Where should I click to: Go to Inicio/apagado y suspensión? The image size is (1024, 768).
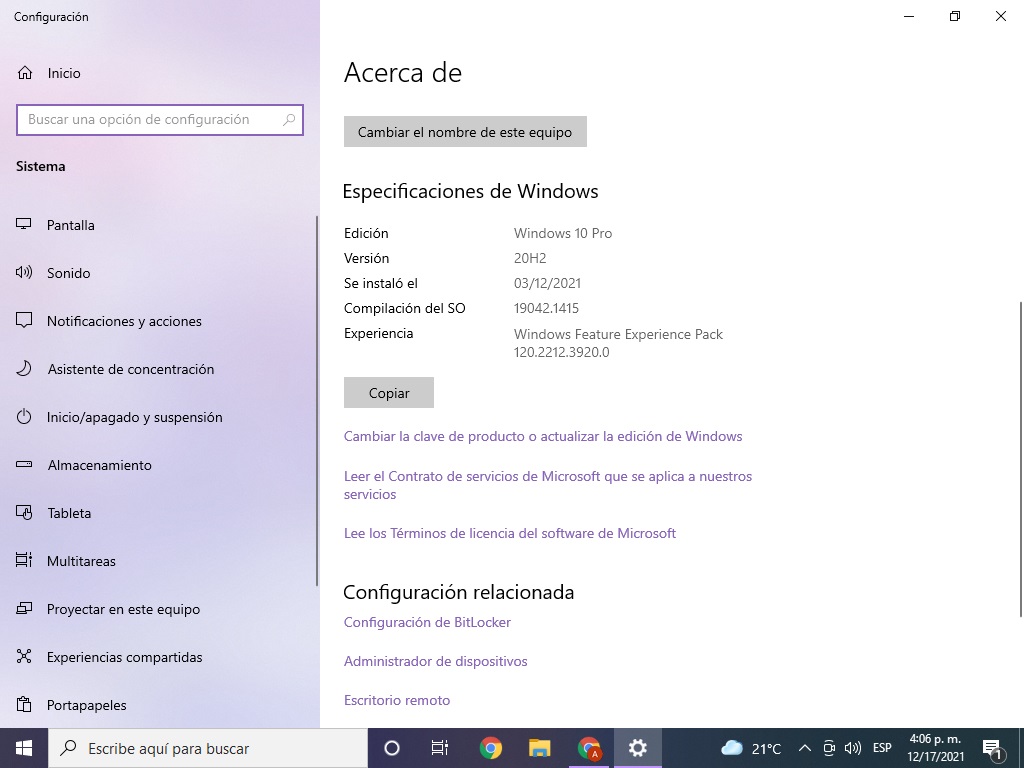coord(135,417)
